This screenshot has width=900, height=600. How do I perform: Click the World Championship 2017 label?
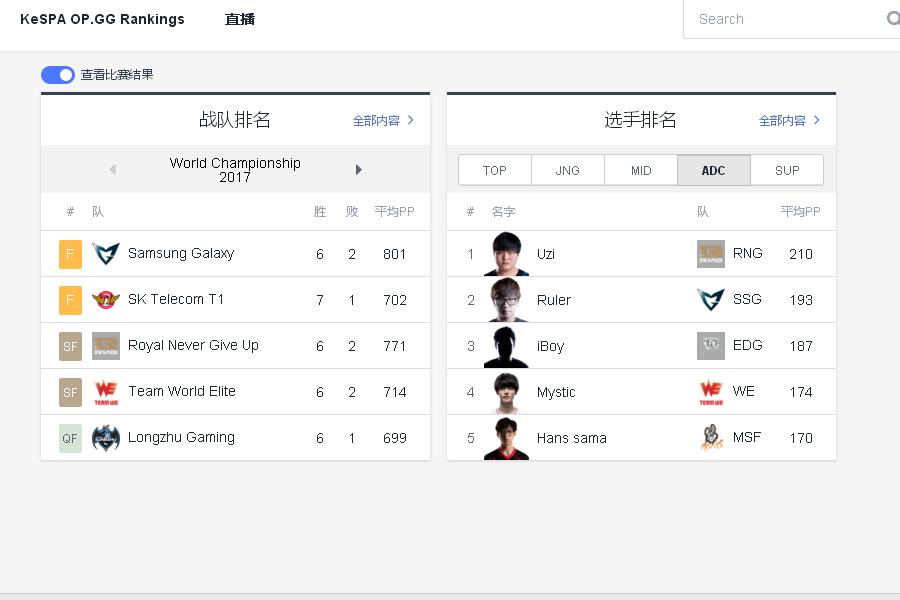pos(235,169)
